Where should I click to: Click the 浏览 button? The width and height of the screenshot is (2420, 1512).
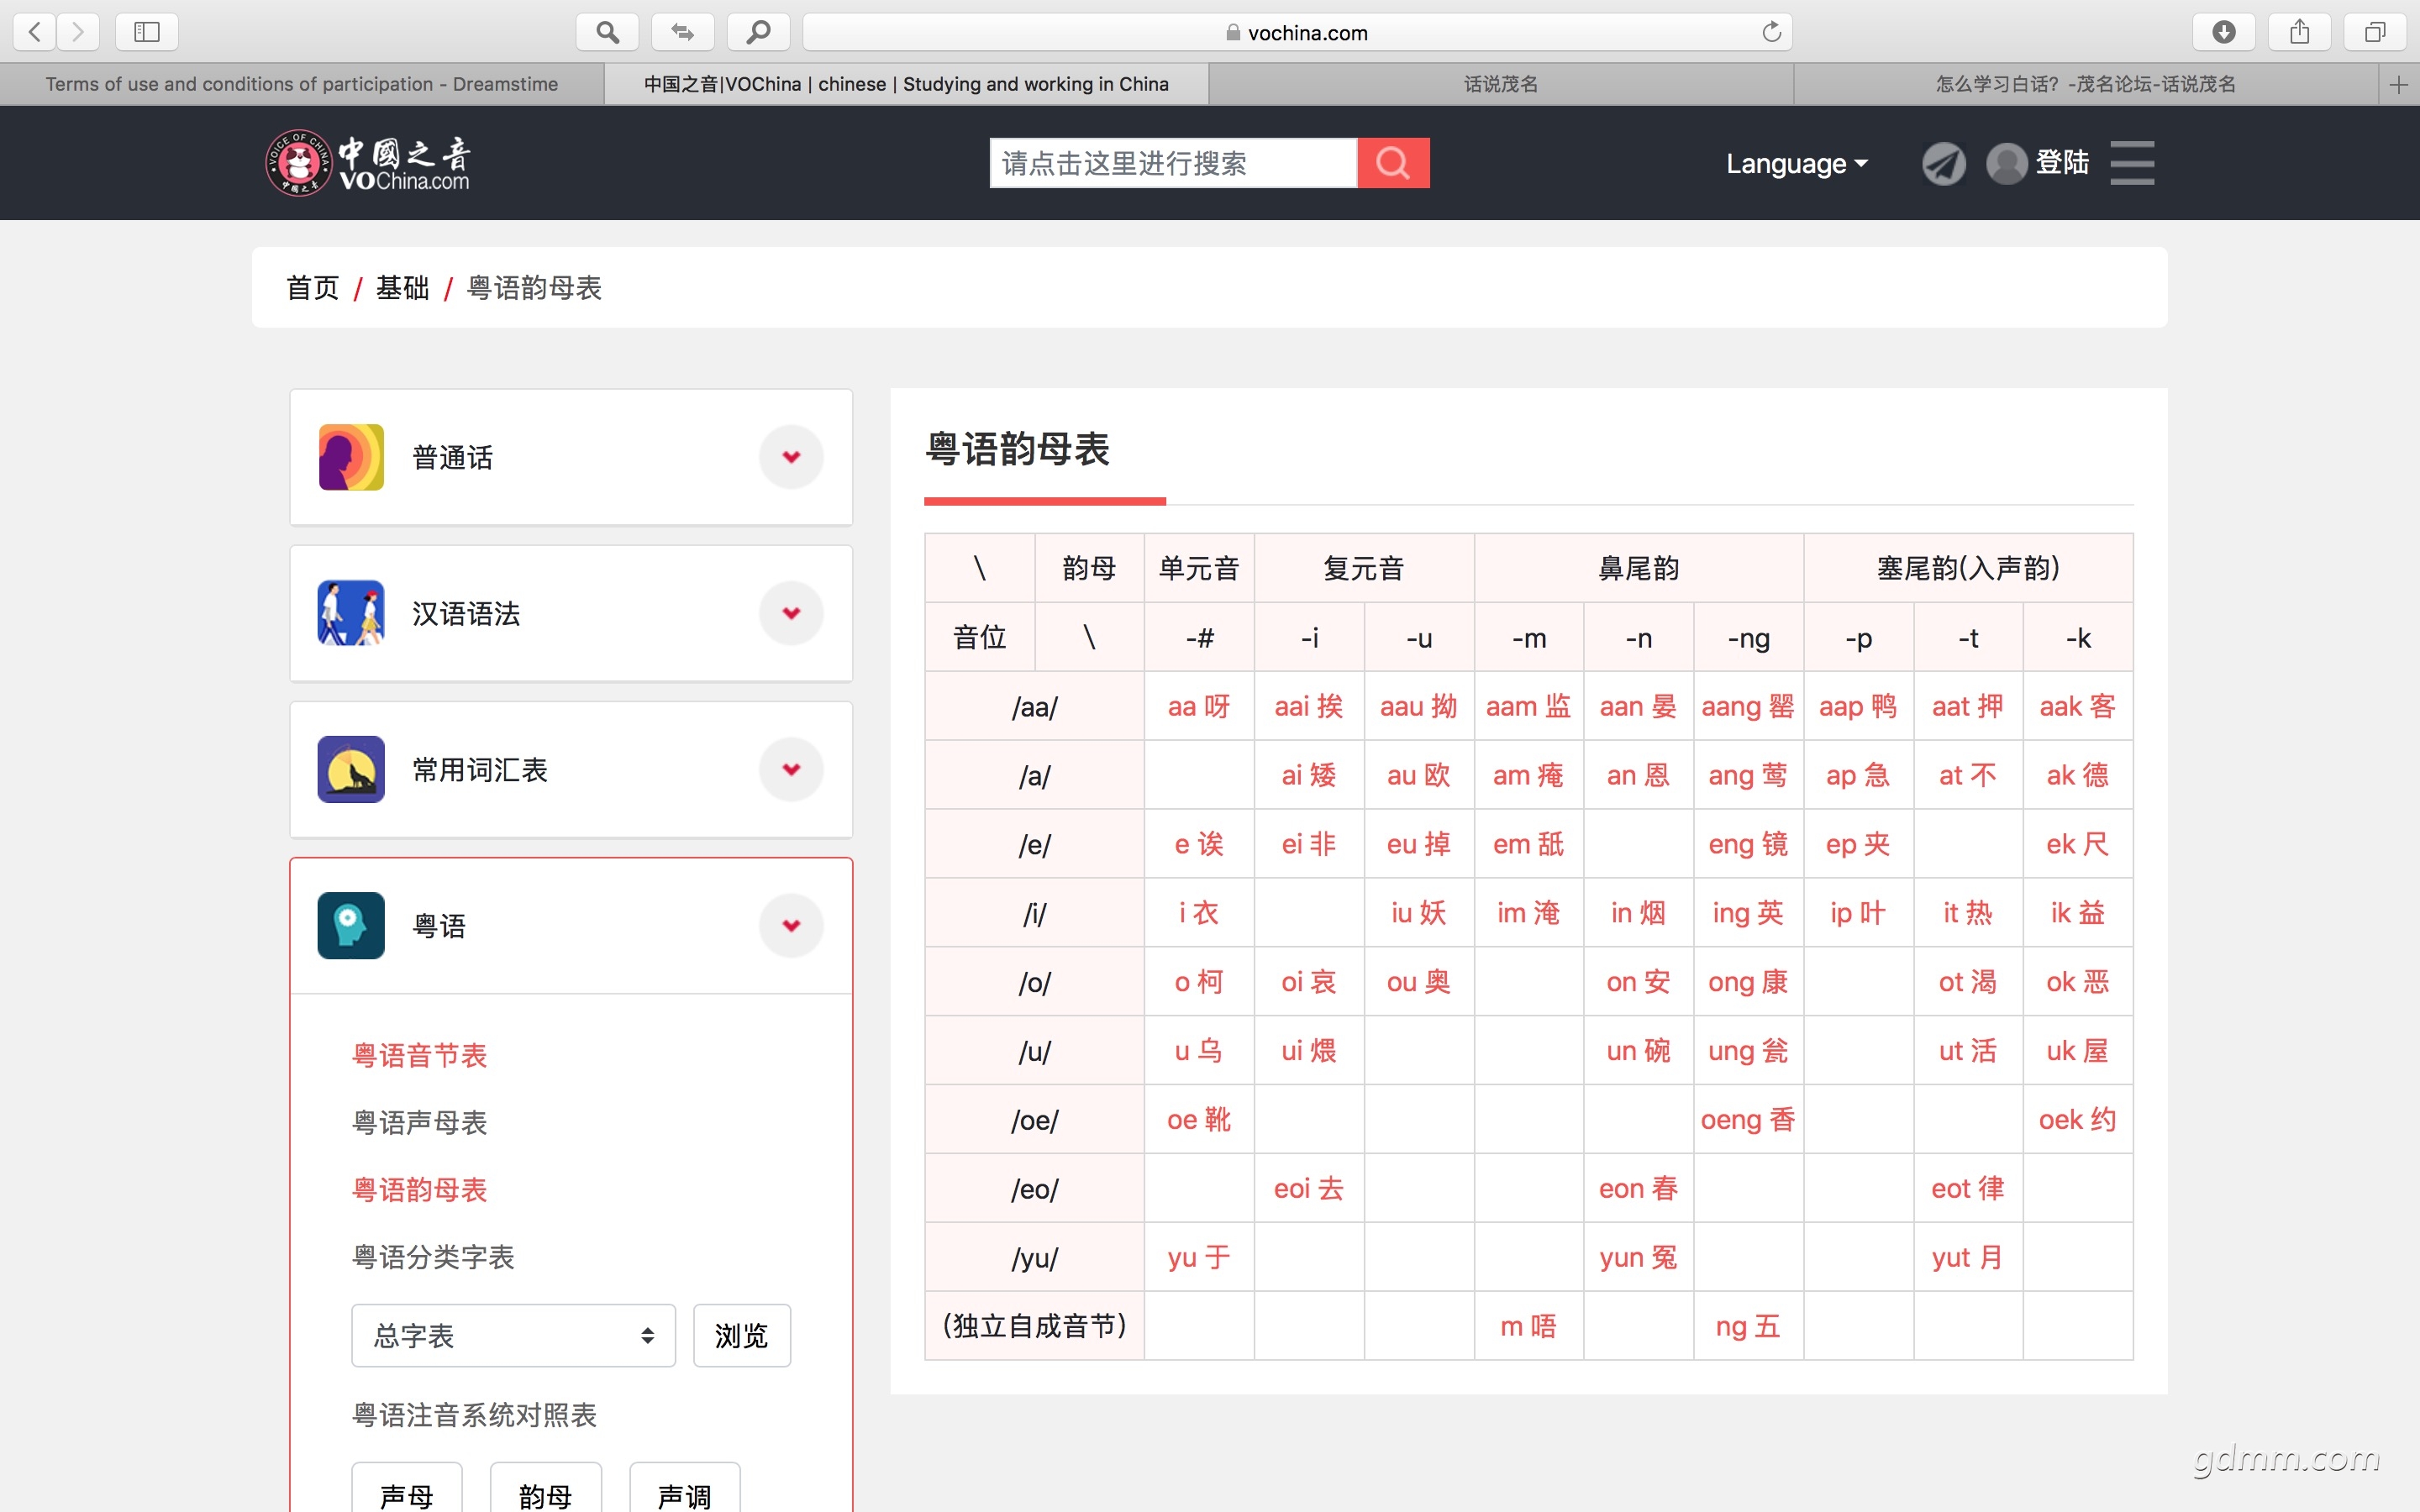click(742, 1335)
